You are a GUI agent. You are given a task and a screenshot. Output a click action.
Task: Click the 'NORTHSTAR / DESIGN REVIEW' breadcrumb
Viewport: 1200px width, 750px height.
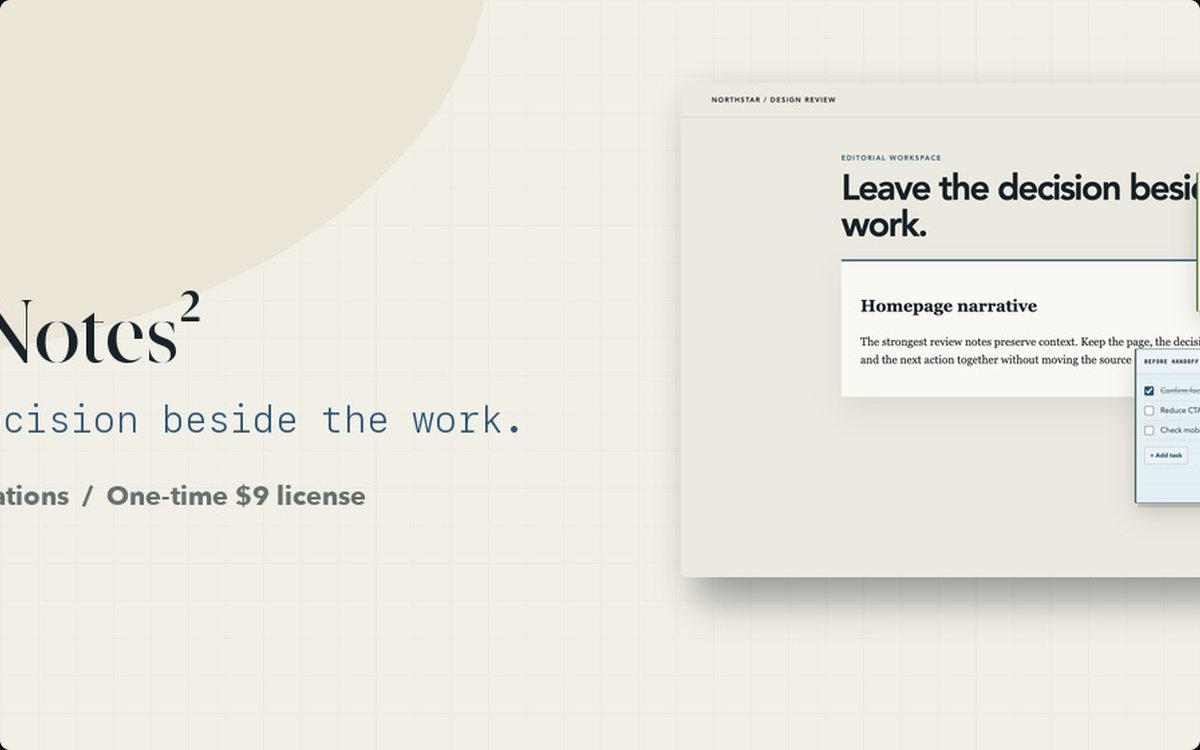coord(773,100)
